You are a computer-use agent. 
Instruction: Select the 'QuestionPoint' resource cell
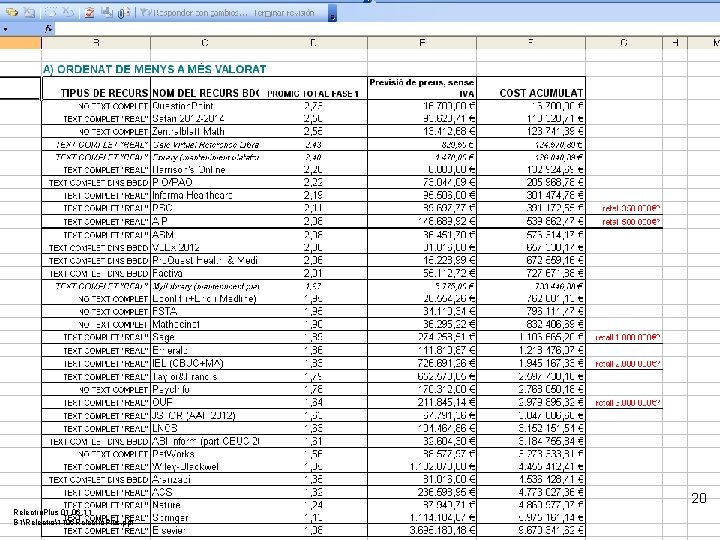[205, 106]
